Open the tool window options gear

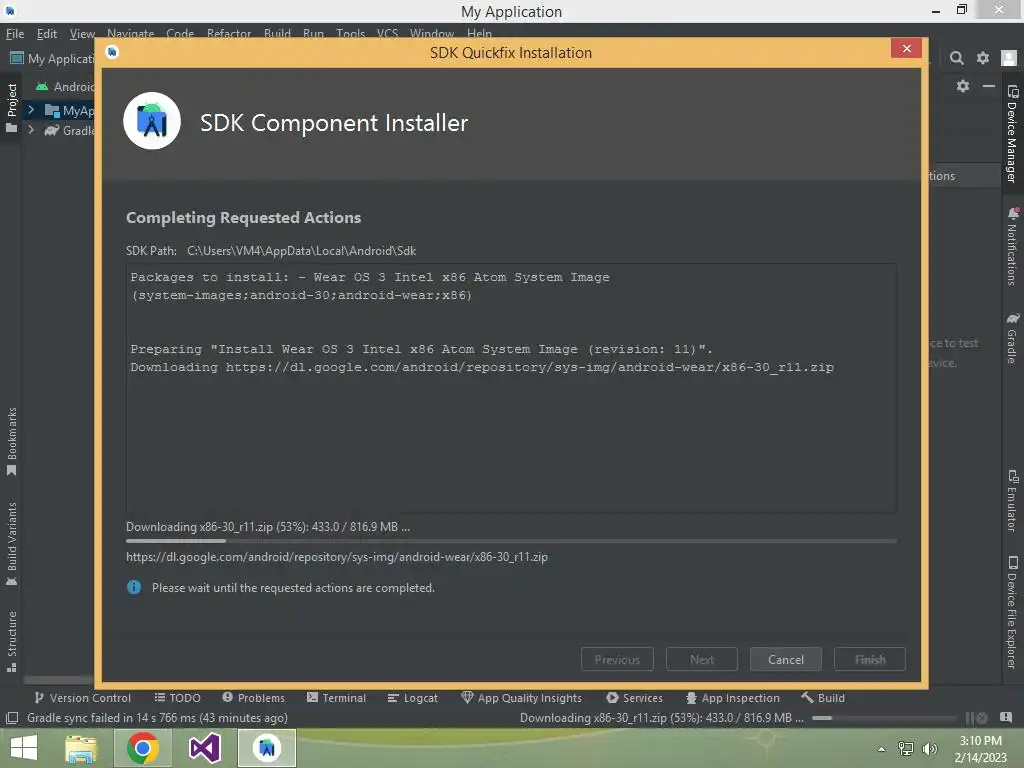[963, 86]
